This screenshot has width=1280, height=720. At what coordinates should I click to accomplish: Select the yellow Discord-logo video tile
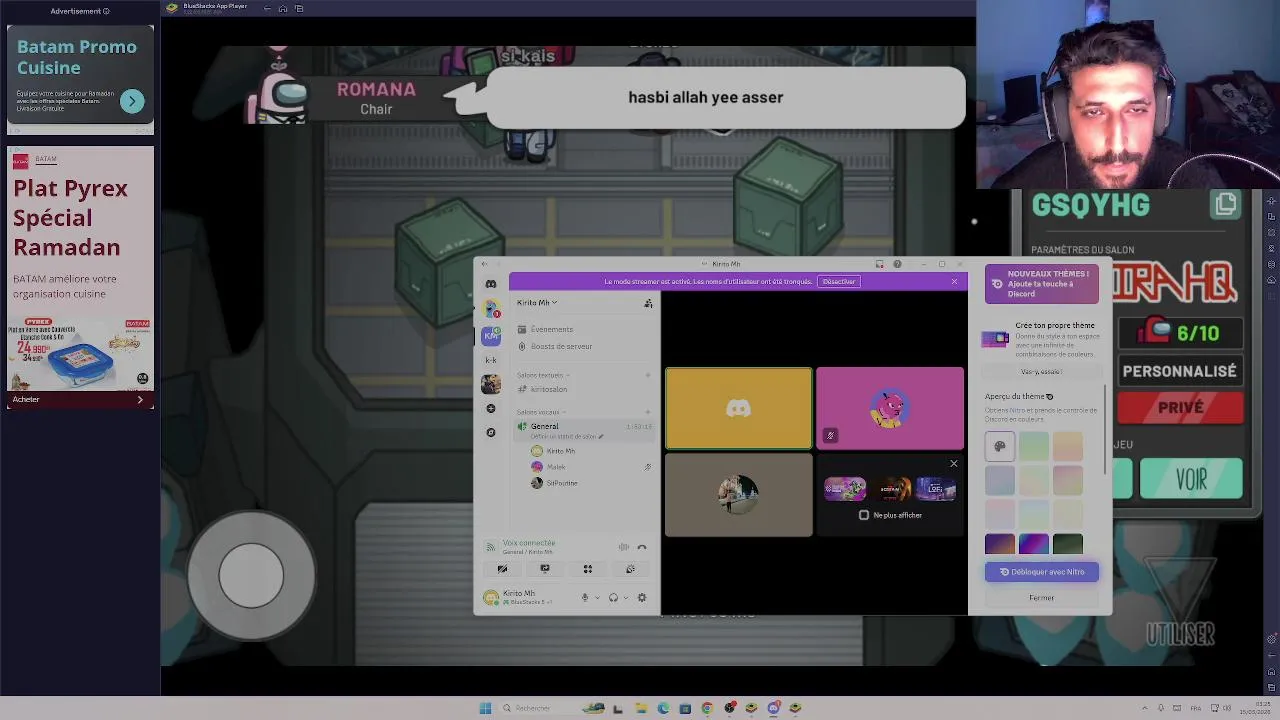tap(739, 408)
